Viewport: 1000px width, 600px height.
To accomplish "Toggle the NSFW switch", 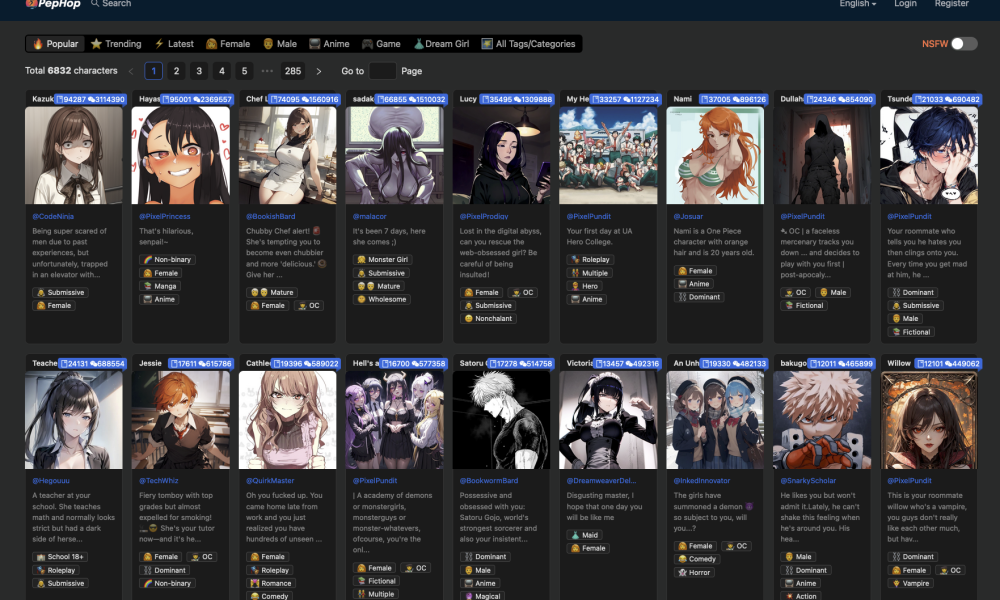I will click(964, 43).
